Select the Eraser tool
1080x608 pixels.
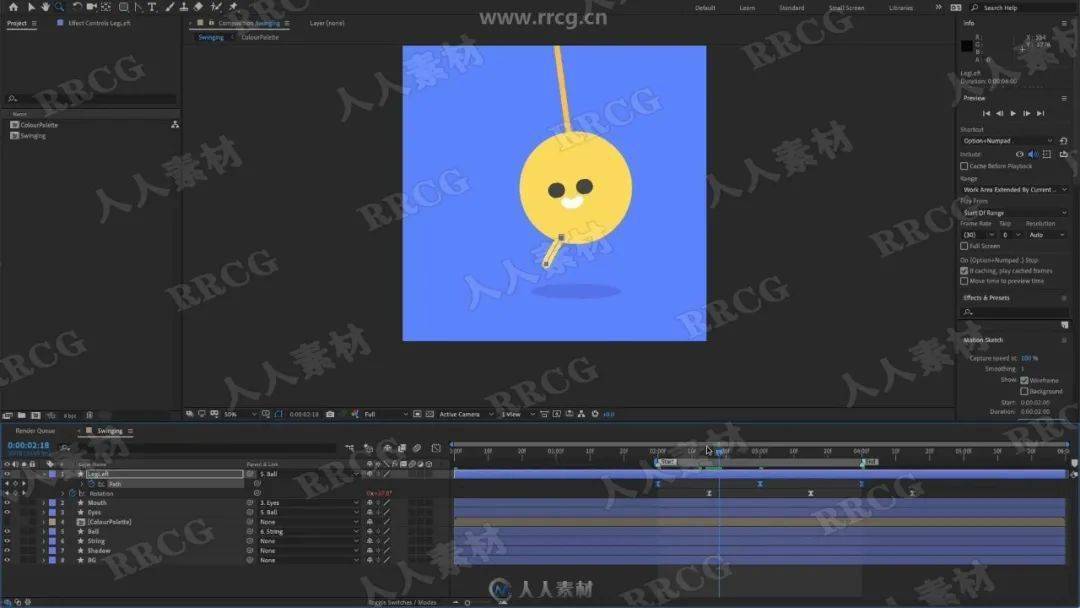(198, 7)
